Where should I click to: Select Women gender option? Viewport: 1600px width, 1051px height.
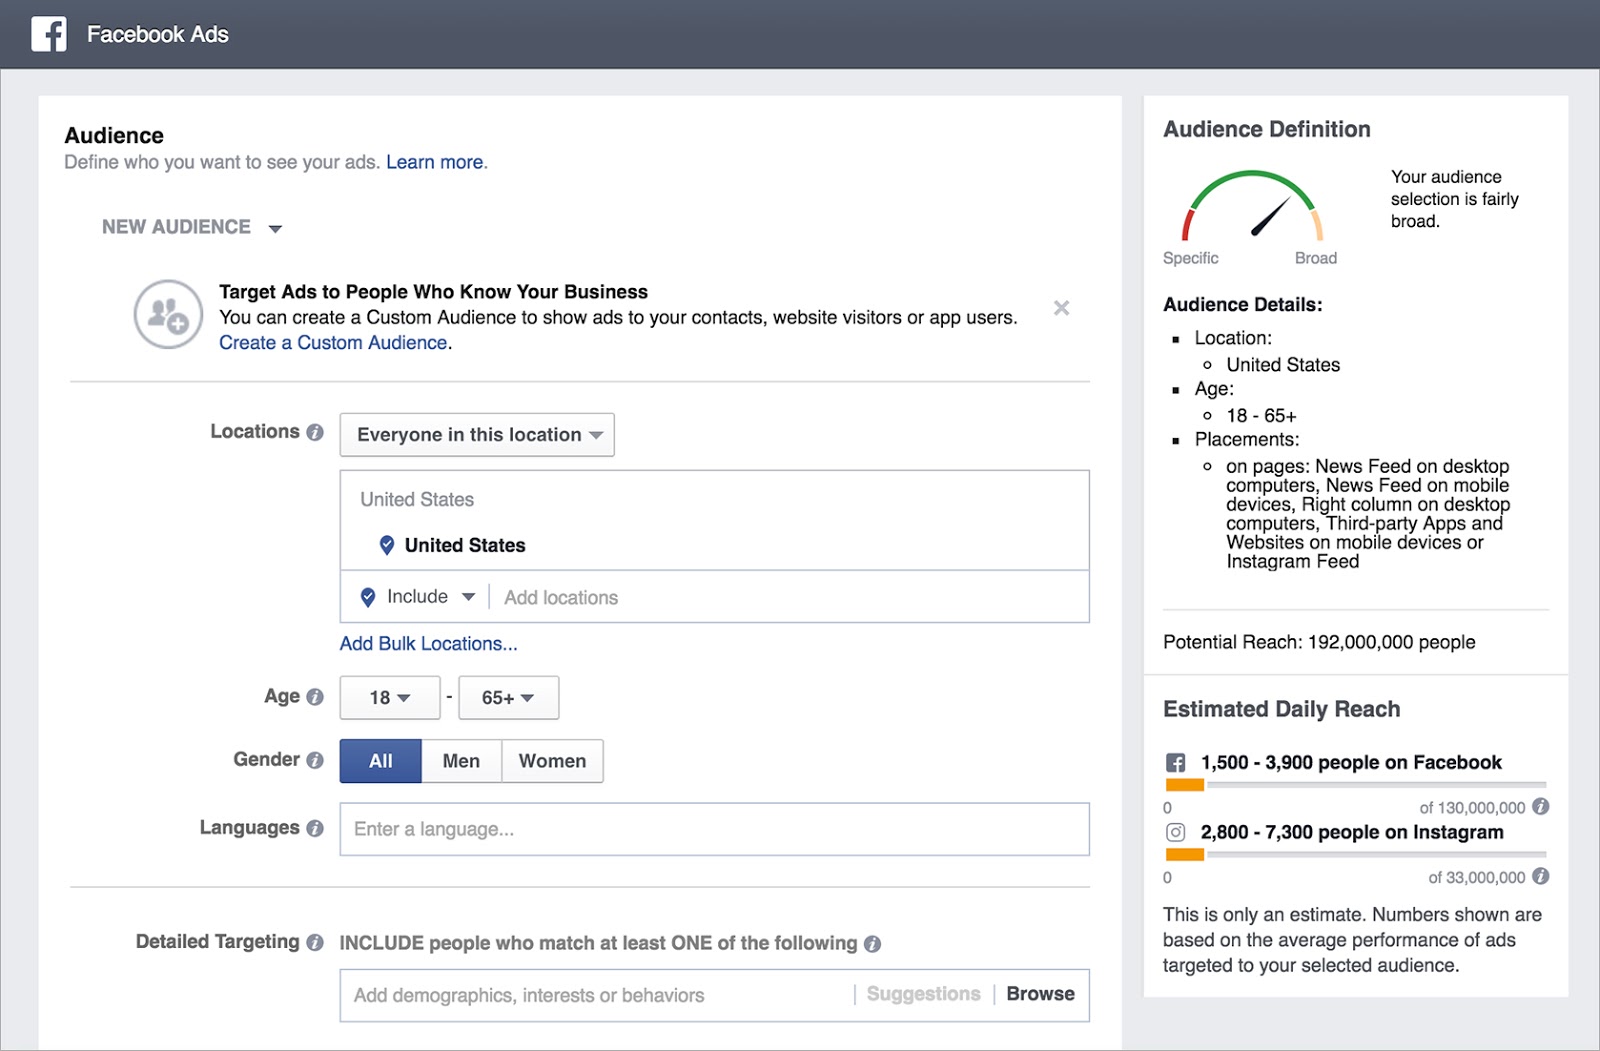pos(552,761)
